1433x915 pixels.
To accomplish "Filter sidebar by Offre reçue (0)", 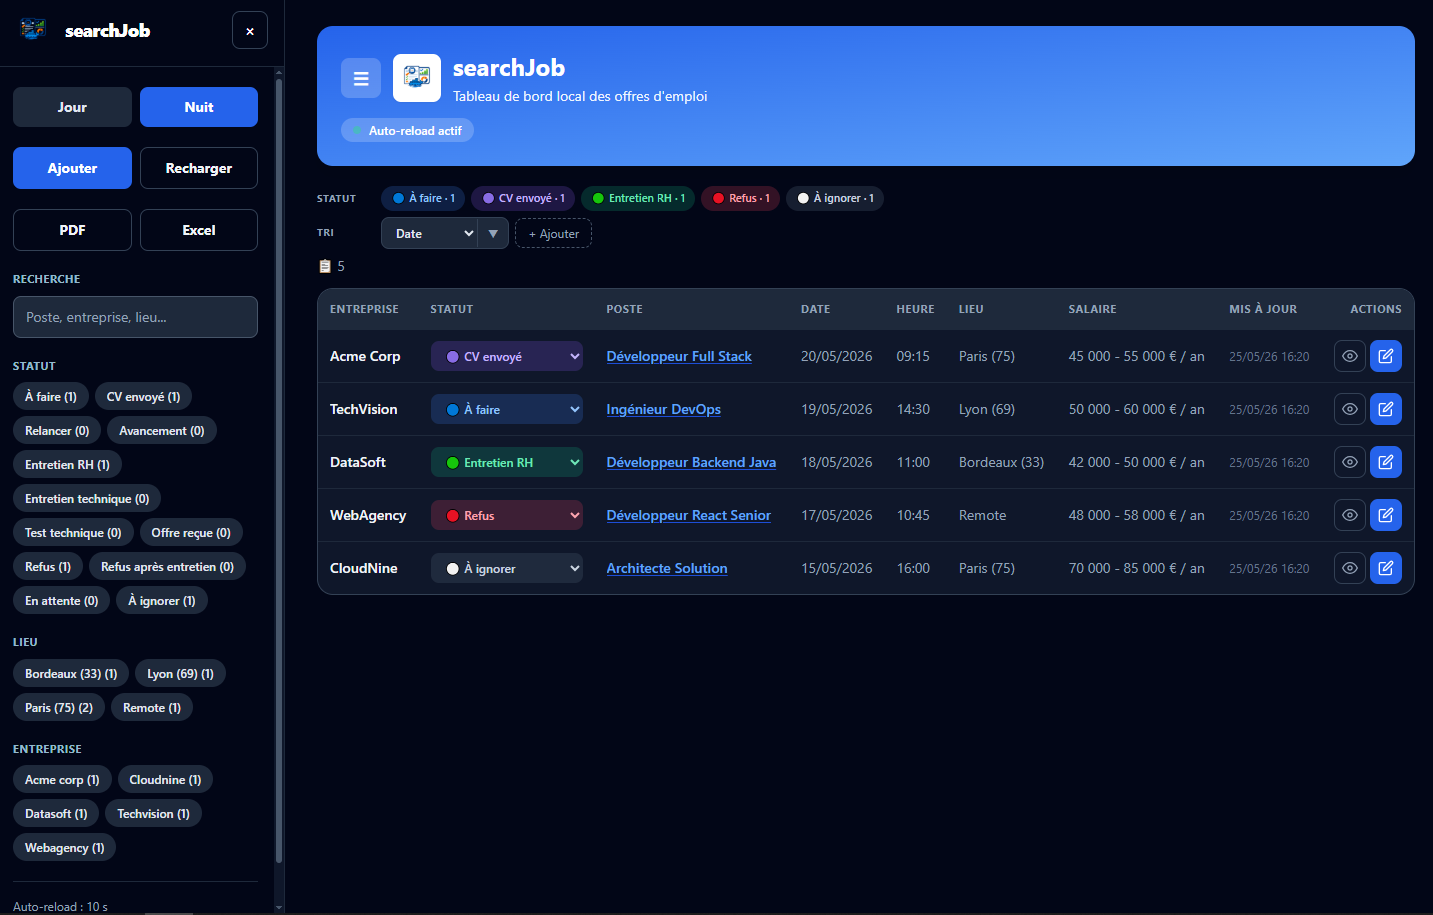I will coord(191,533).
